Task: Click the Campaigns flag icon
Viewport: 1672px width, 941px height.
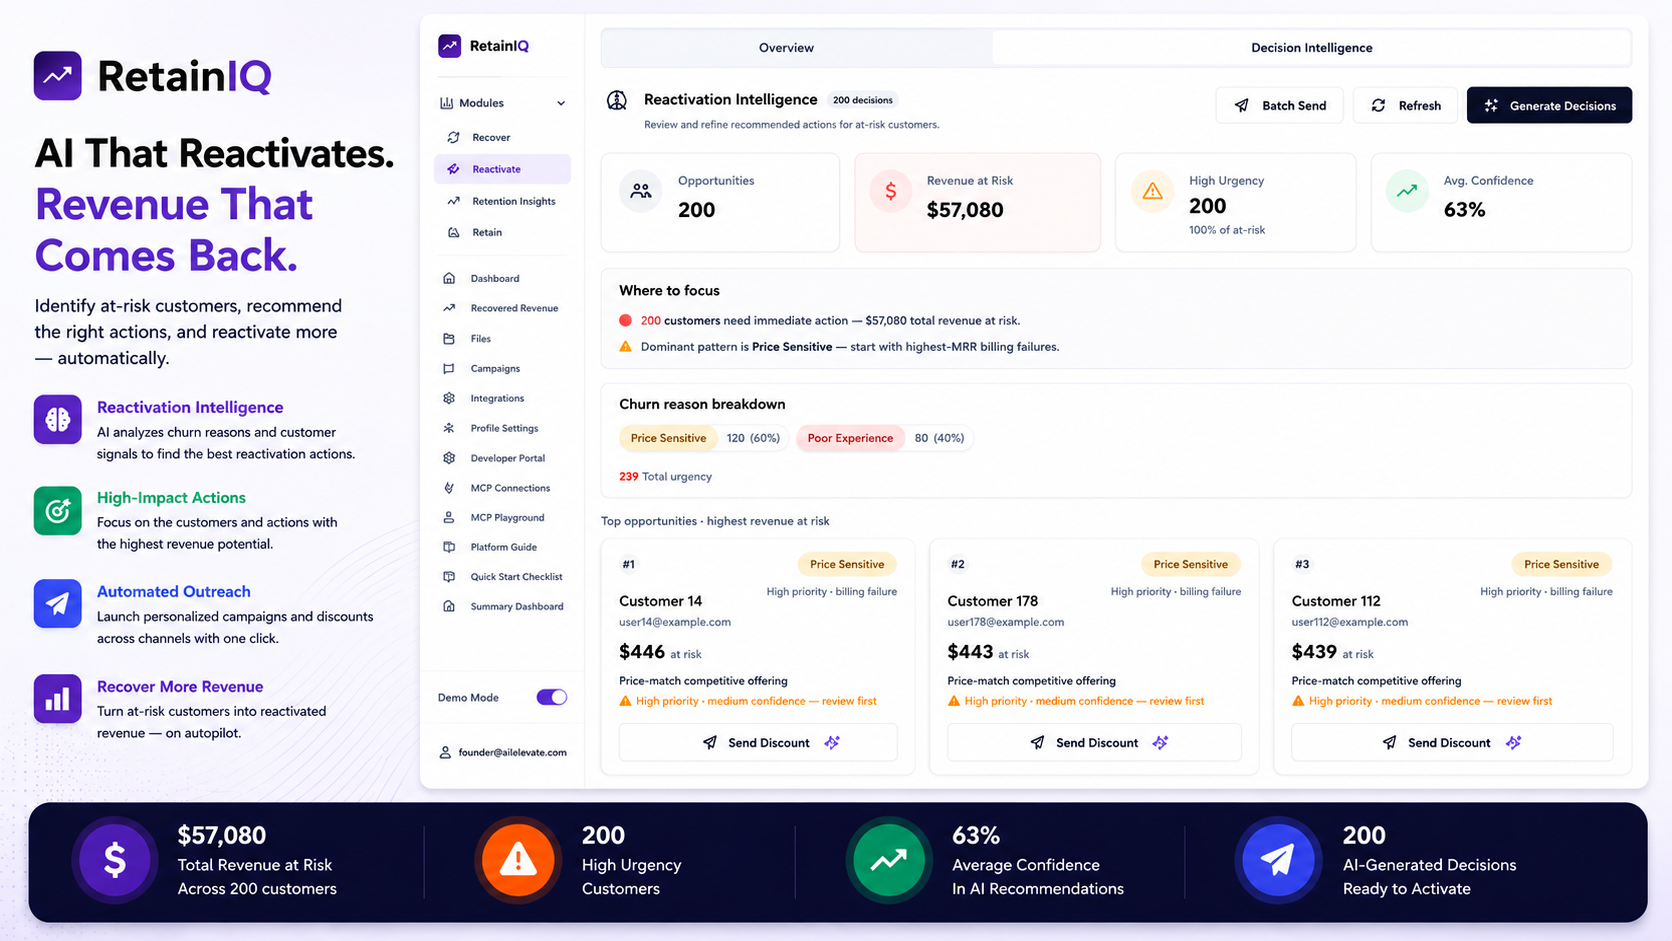Action: 449,368
